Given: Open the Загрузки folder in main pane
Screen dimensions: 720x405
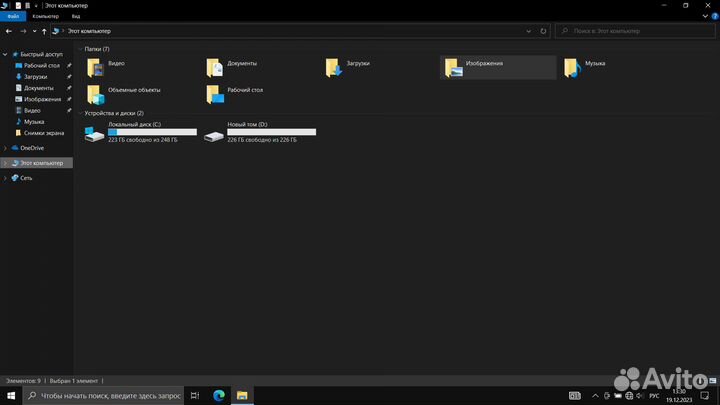Looking at the screenshot, I should click(x=334, y=67).
